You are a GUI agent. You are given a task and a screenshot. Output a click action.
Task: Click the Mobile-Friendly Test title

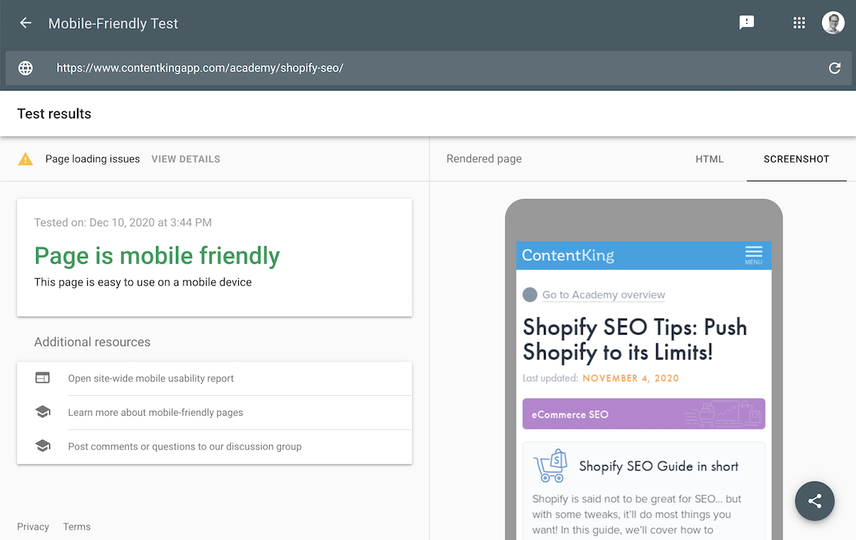click(113, 23)
